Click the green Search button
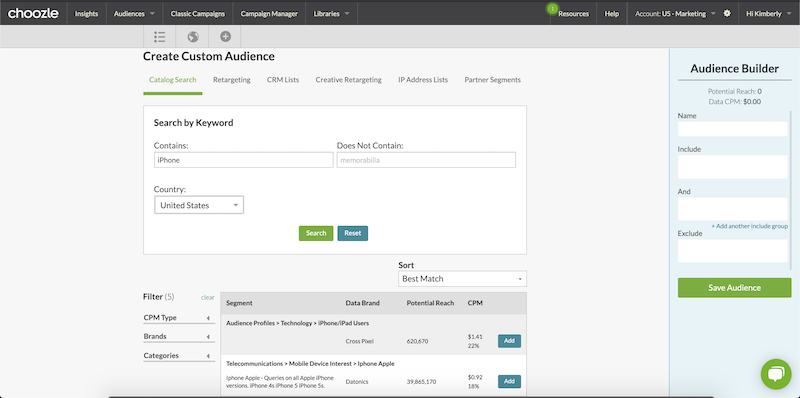This screenshot has width=800, height=398. pos(316,233)
